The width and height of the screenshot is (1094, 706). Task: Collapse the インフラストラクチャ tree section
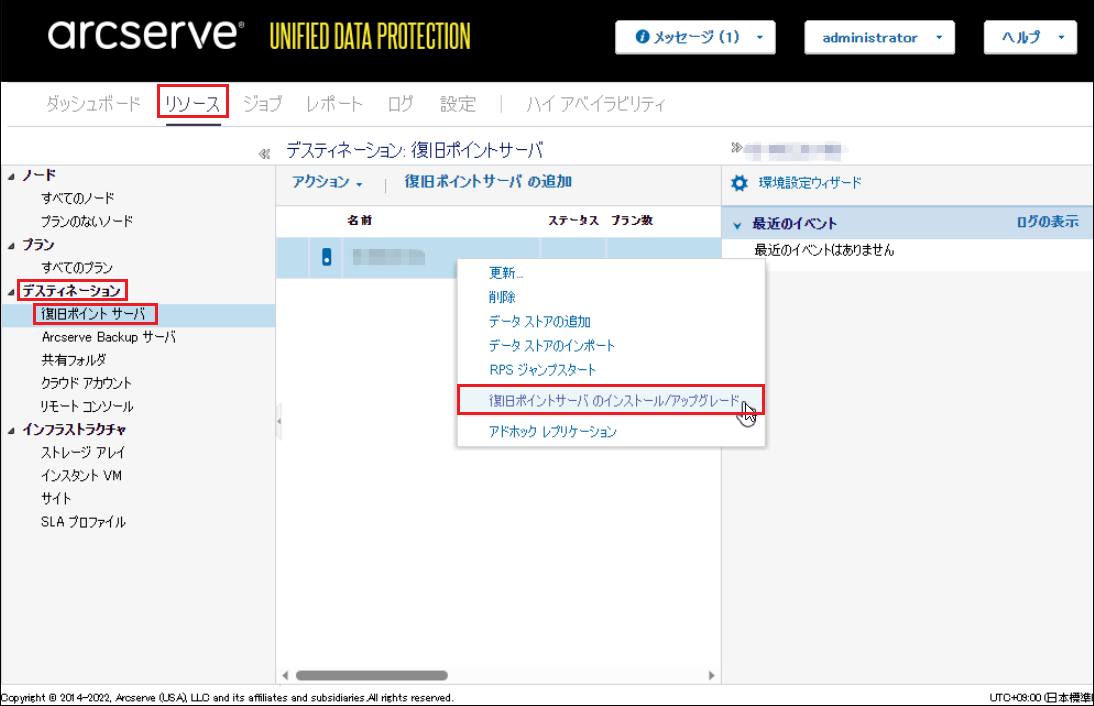(11, 430)
